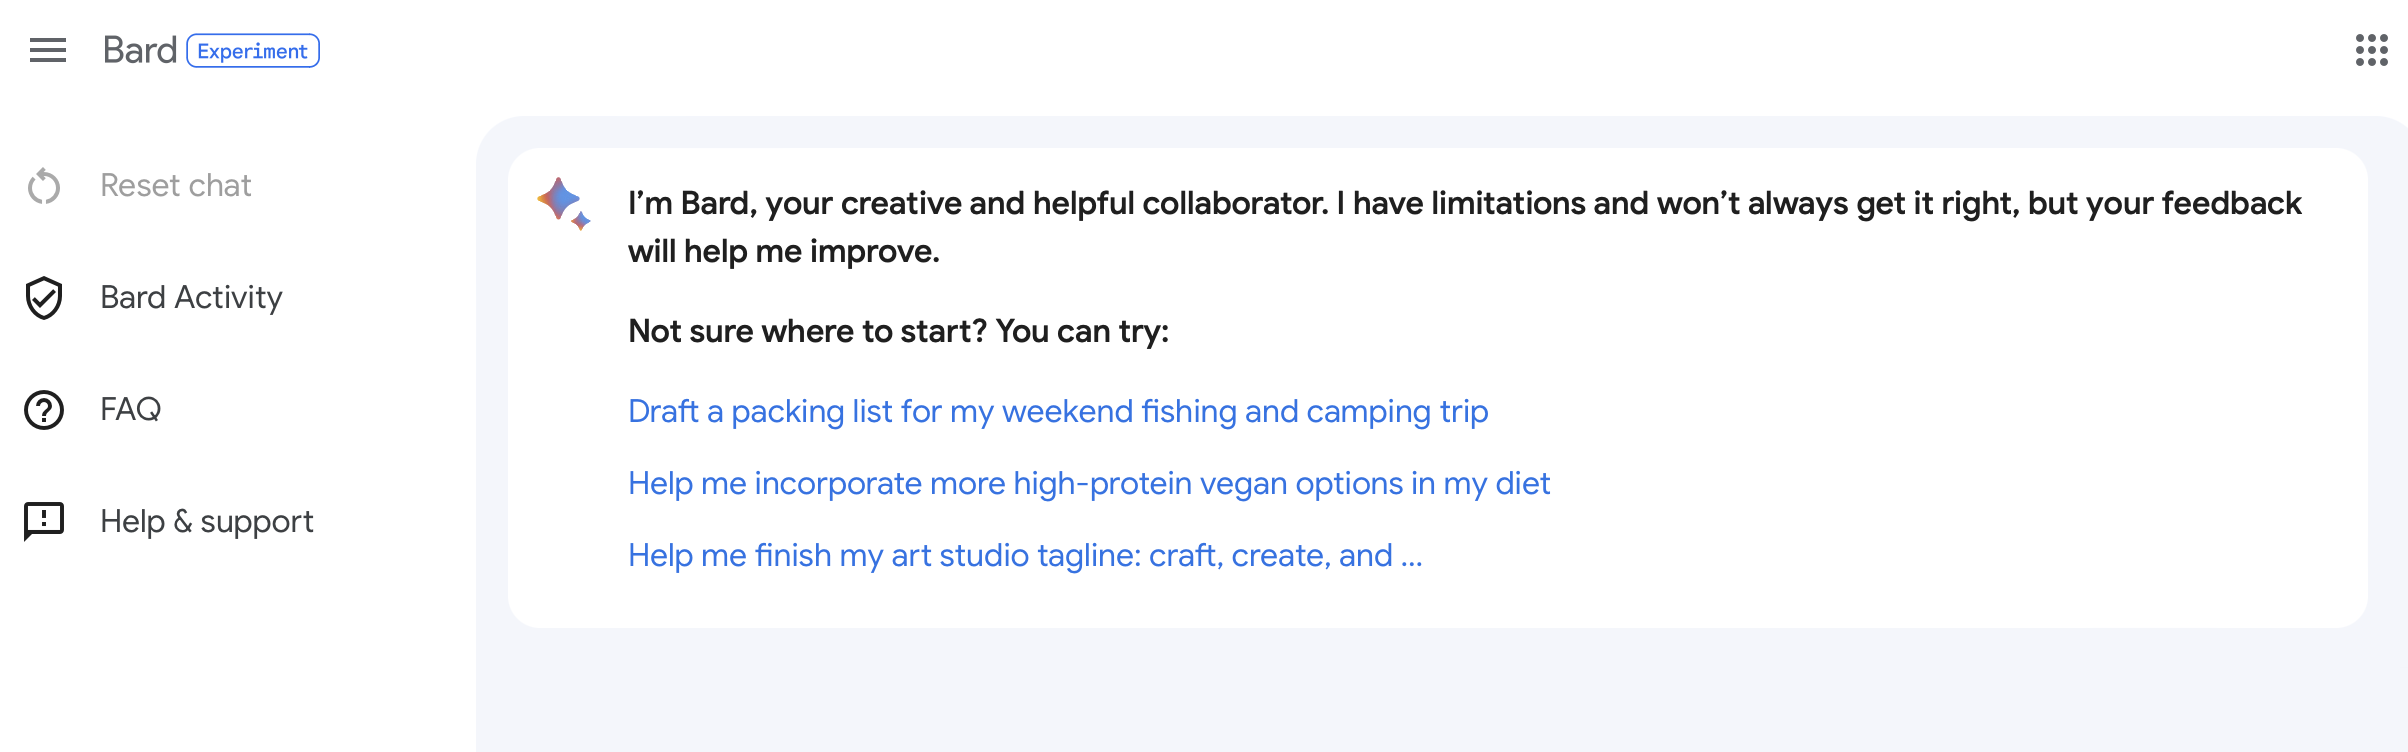Click the white welcome message card

[x=1437, y=388]
